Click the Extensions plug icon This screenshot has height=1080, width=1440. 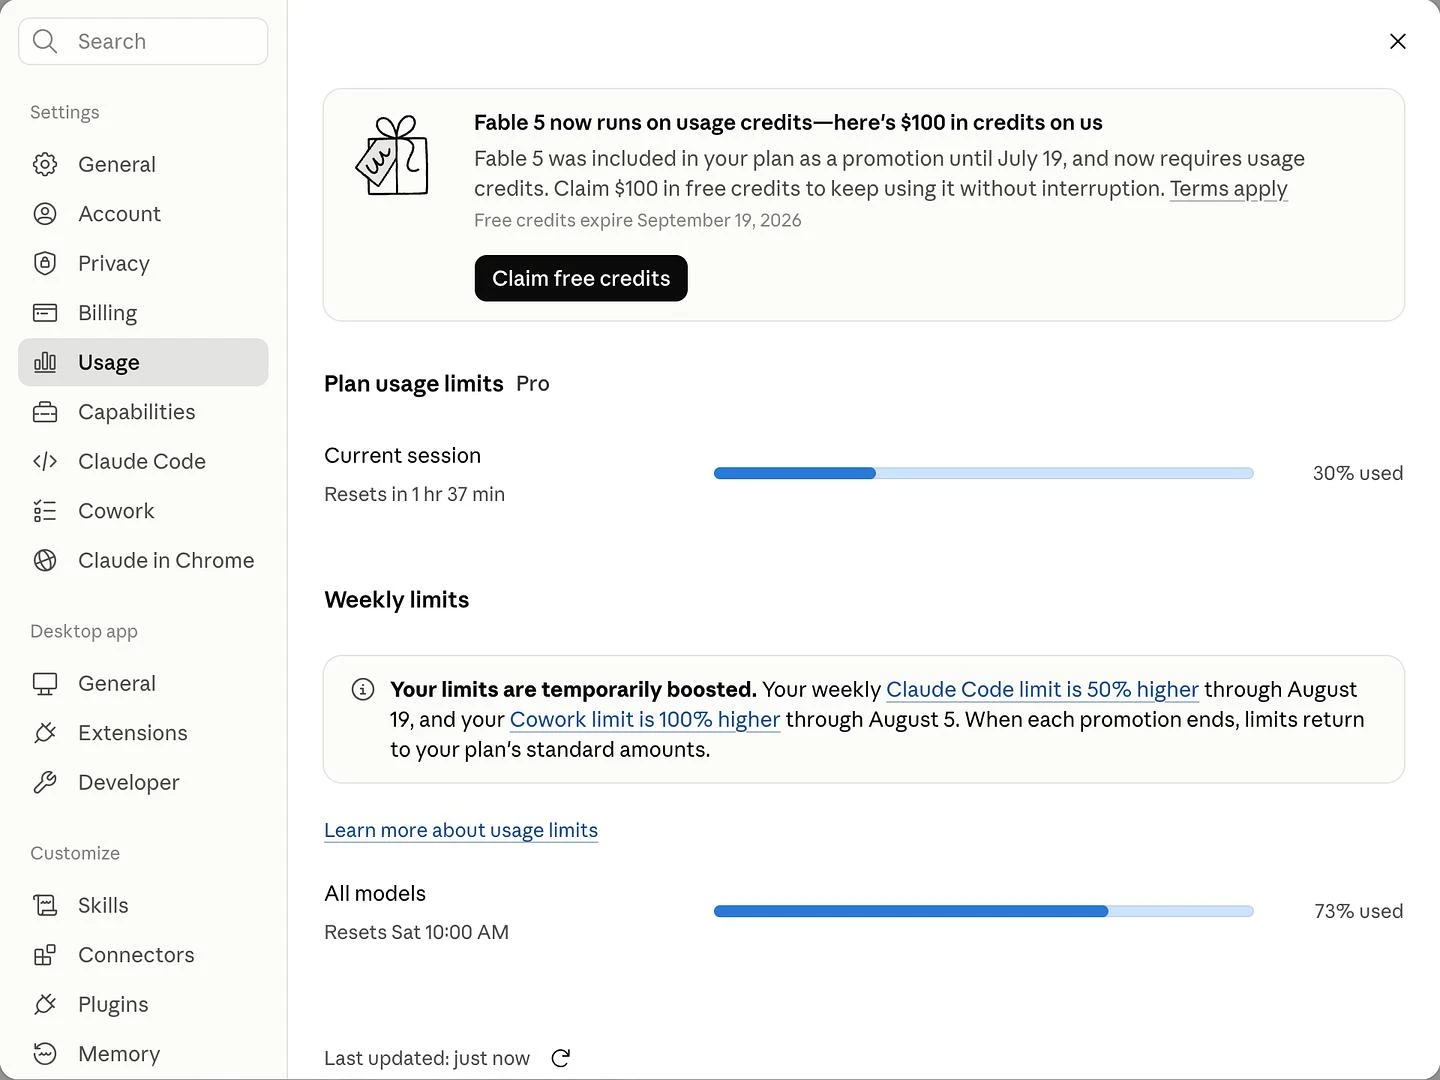coord(45,733)
